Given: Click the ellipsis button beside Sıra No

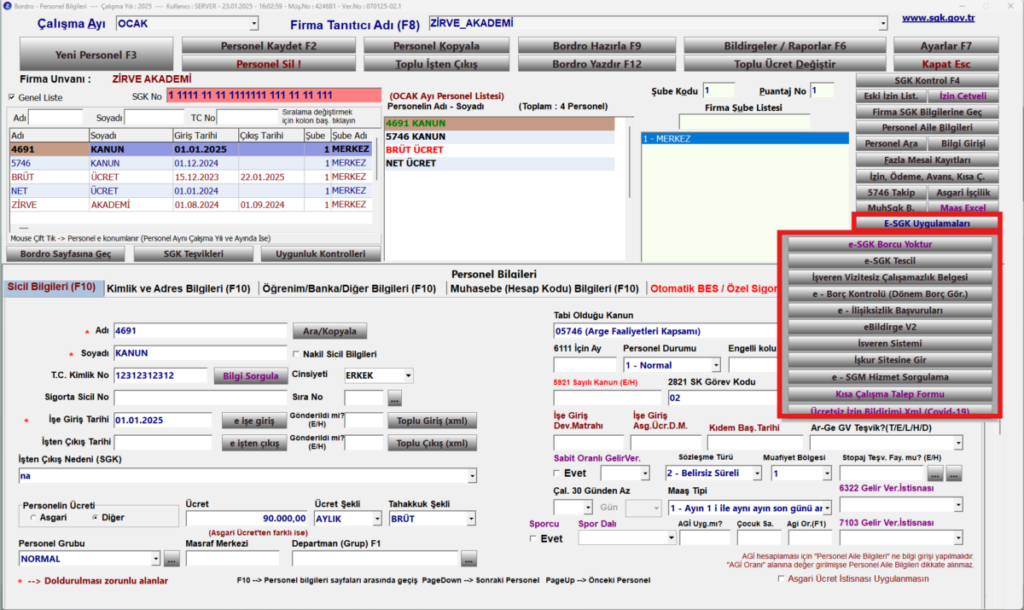Looking at the screenshot, I should pos(394,398).
